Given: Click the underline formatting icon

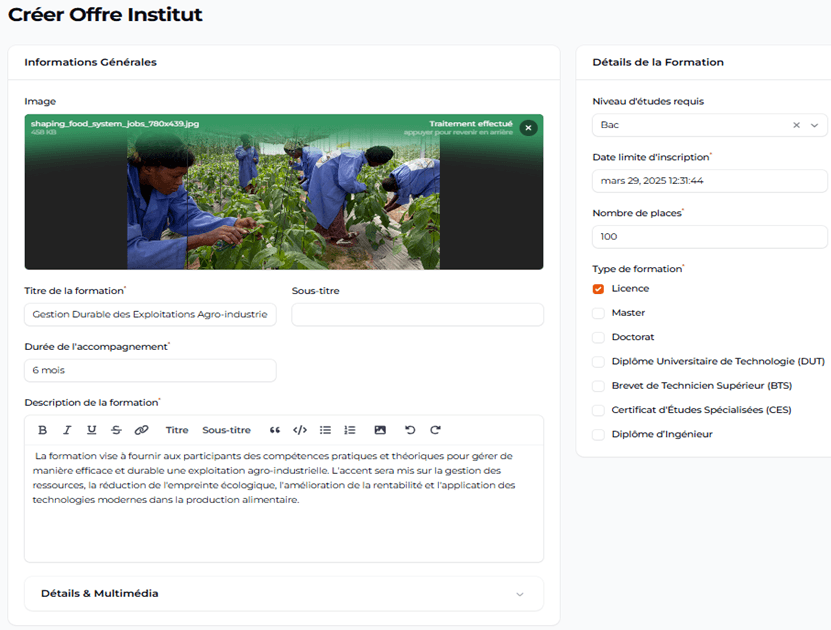Looking at the screenshot, I should pyautogui.click(x=92, y=430).
